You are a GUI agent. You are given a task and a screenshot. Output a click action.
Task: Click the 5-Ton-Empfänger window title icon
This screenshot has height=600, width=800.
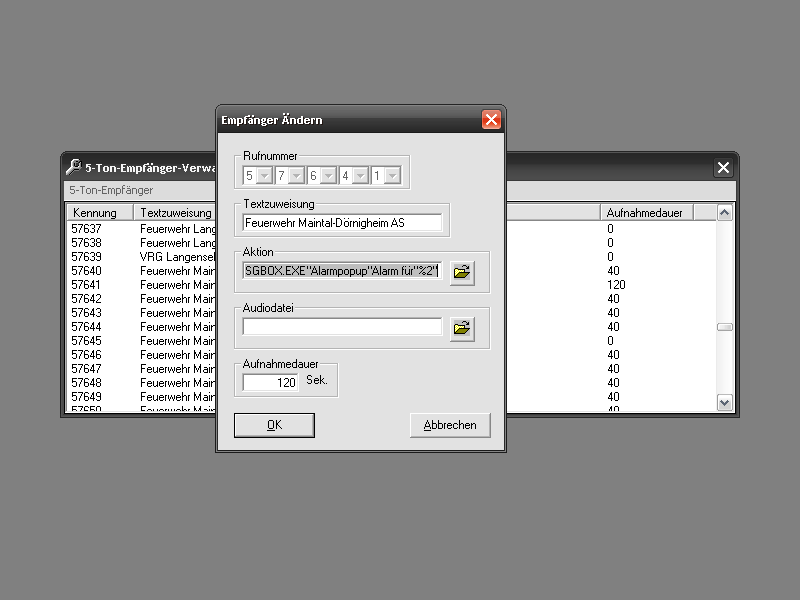pyautogui.click(x=73, y=168)
